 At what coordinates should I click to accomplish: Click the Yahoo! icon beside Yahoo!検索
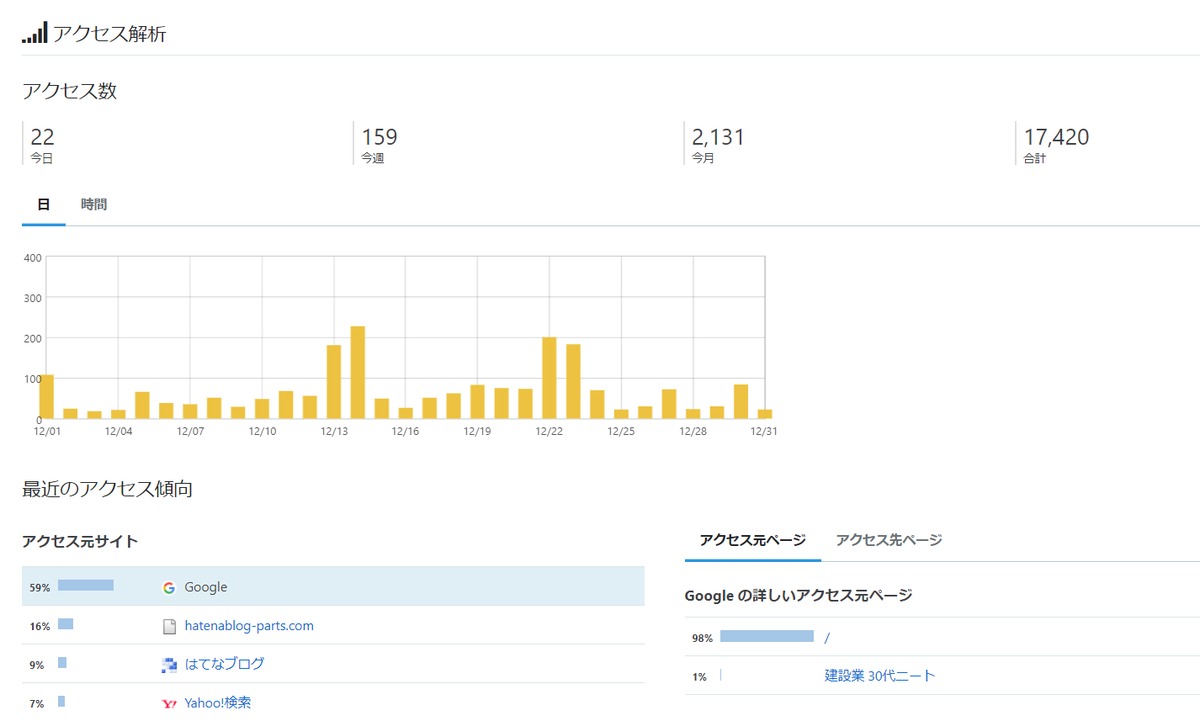(169, 703)
